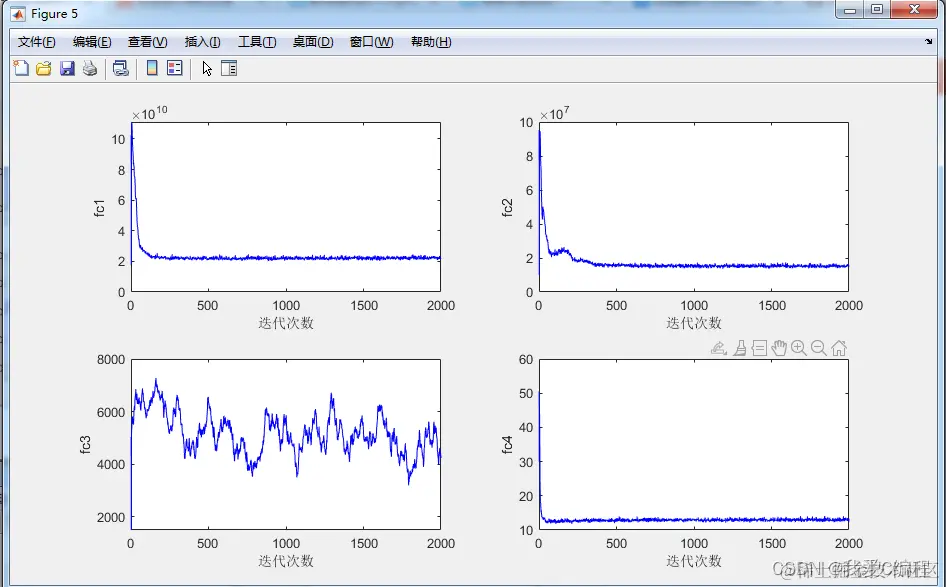Select the Zoom In magnifier tool
Screen dimensions: 946x587
pyautogui.click(x=799, y=348)
